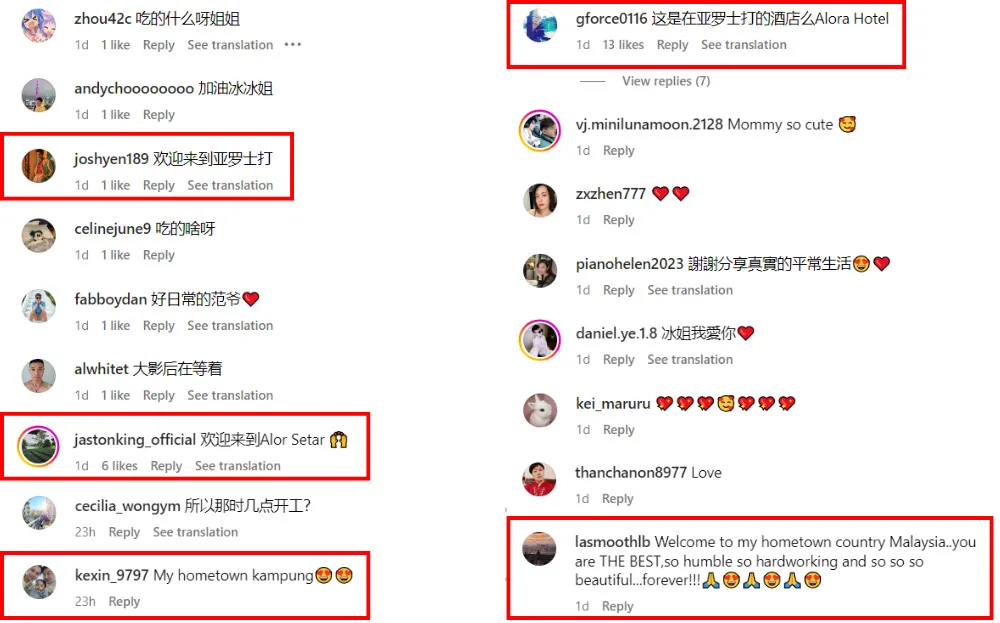
Task: Open zxzhen777's profile photo
Action: [x=540, y=200]
